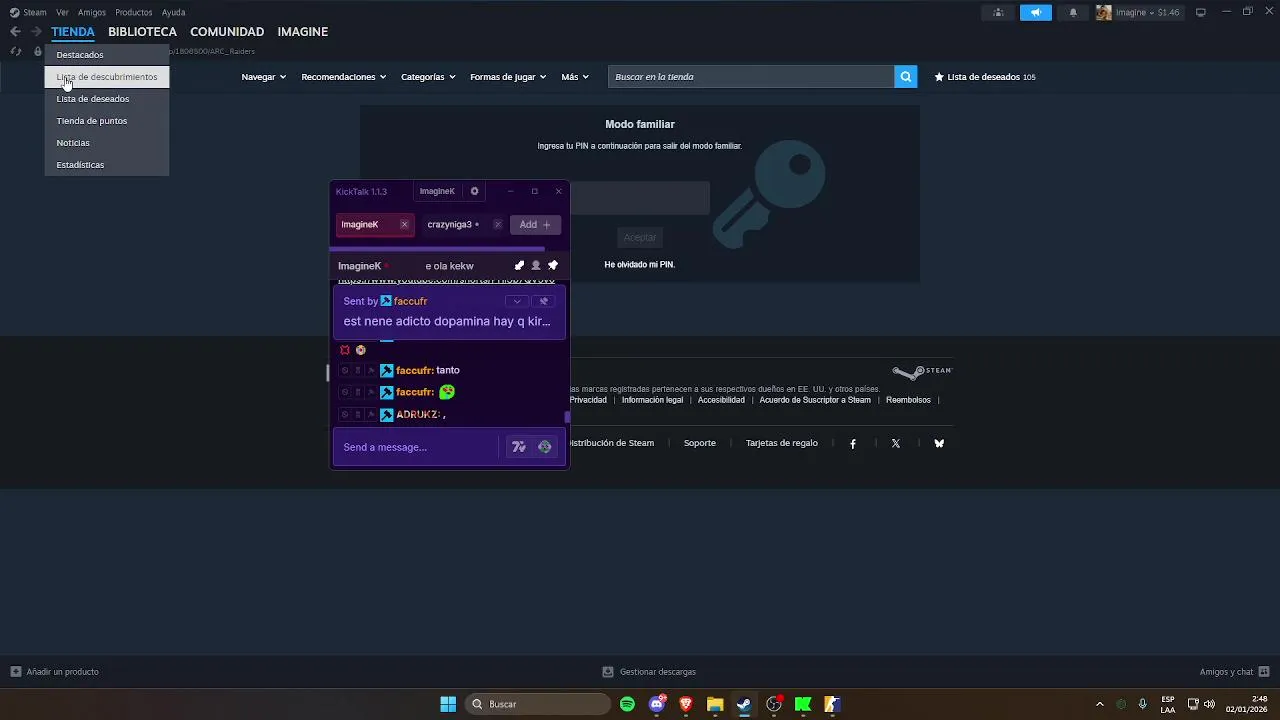Open Lista de deseados 105 link
This screenshot has width=1280, height=720.
pyautogui.click(x=985, y=77)
